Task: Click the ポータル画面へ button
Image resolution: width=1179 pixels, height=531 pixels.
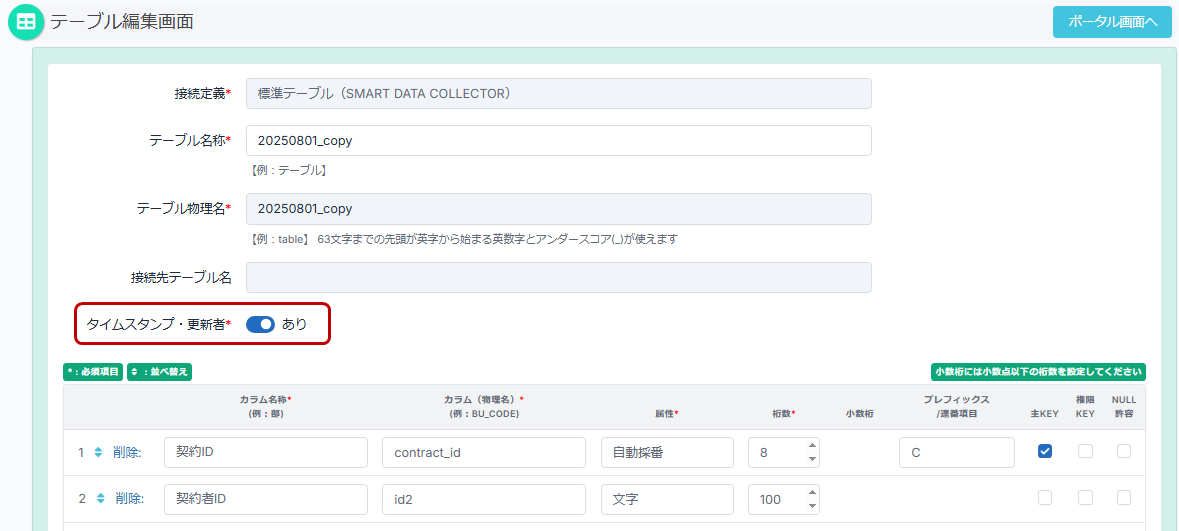Action: pyautogui.click(x=1111, y=22)
